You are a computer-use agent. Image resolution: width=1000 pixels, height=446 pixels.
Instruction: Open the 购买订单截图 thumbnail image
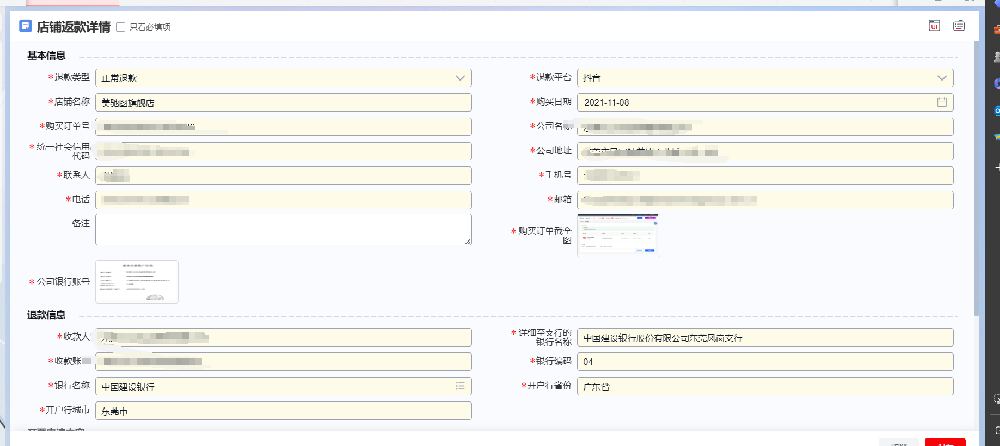click(x=617, y=235)
